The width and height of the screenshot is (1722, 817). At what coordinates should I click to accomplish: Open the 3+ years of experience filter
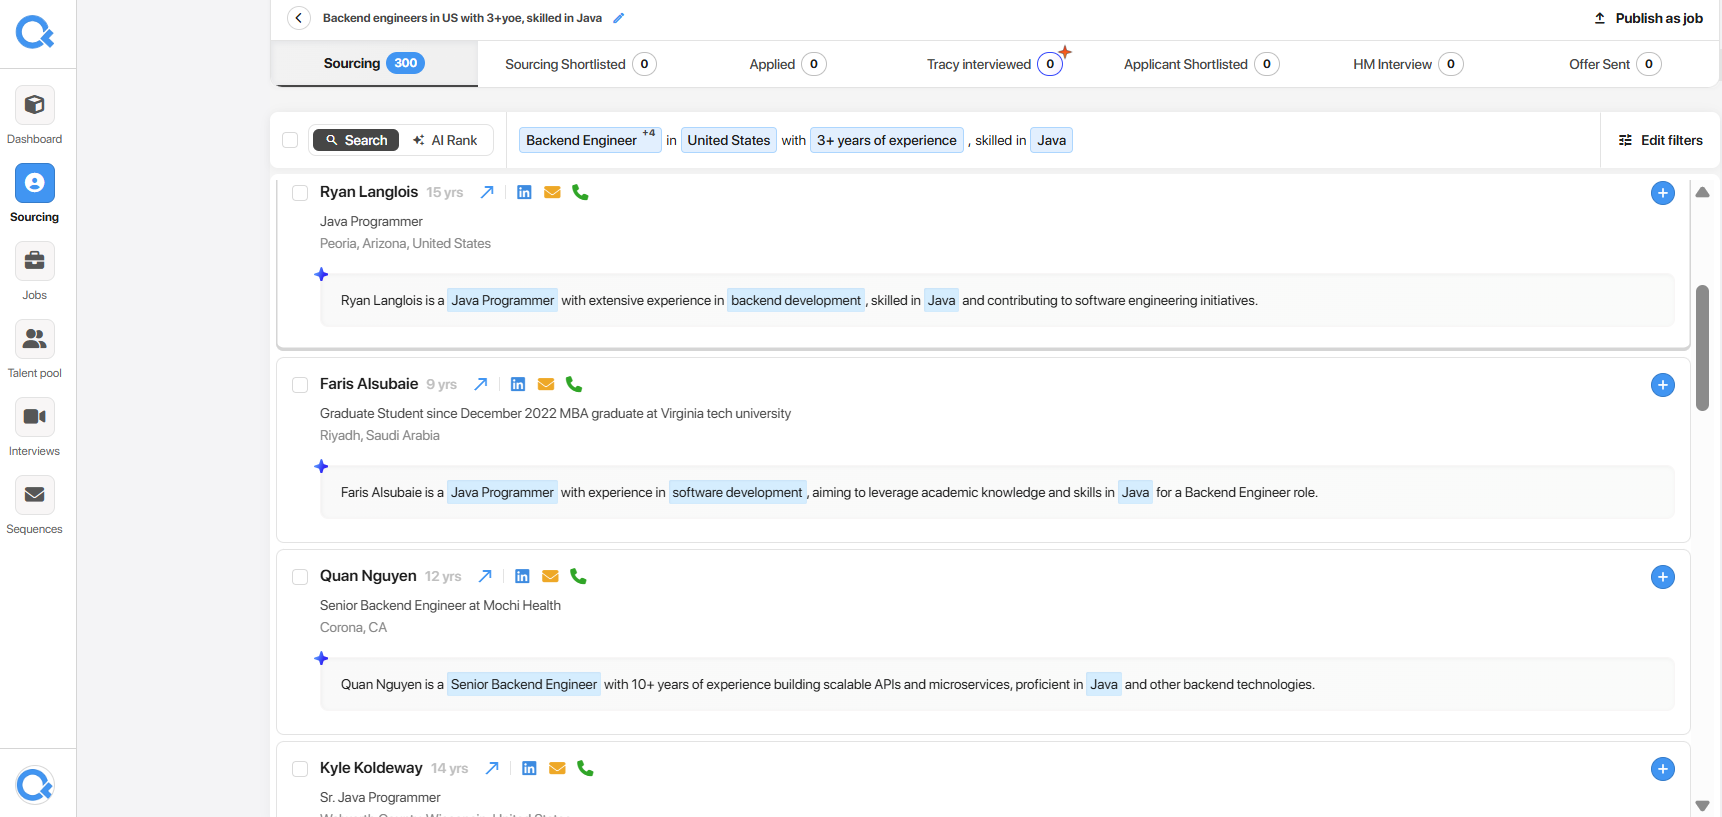coord(887,140)
